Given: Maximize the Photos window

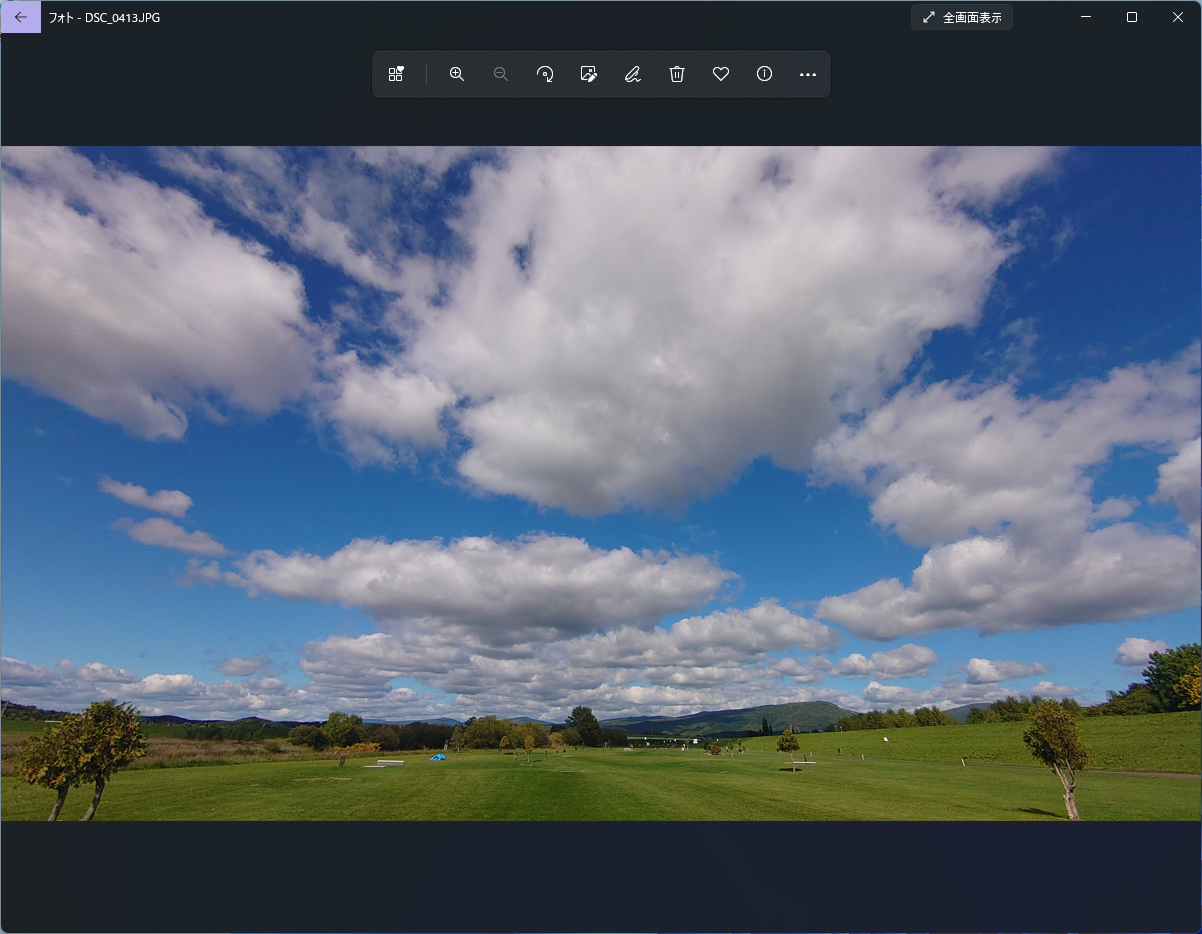Looking at the screenshot, I should point(1132,17).
